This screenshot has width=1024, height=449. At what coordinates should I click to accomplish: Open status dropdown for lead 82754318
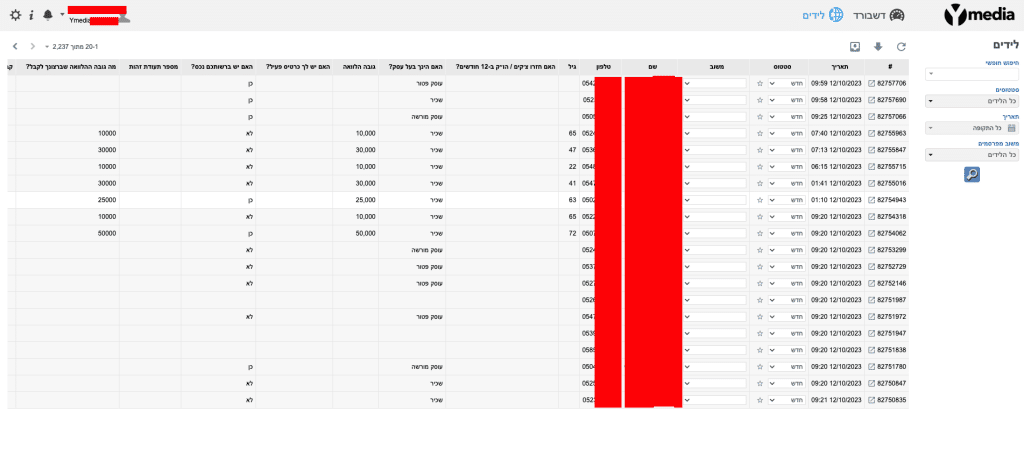tap(787, 217)
